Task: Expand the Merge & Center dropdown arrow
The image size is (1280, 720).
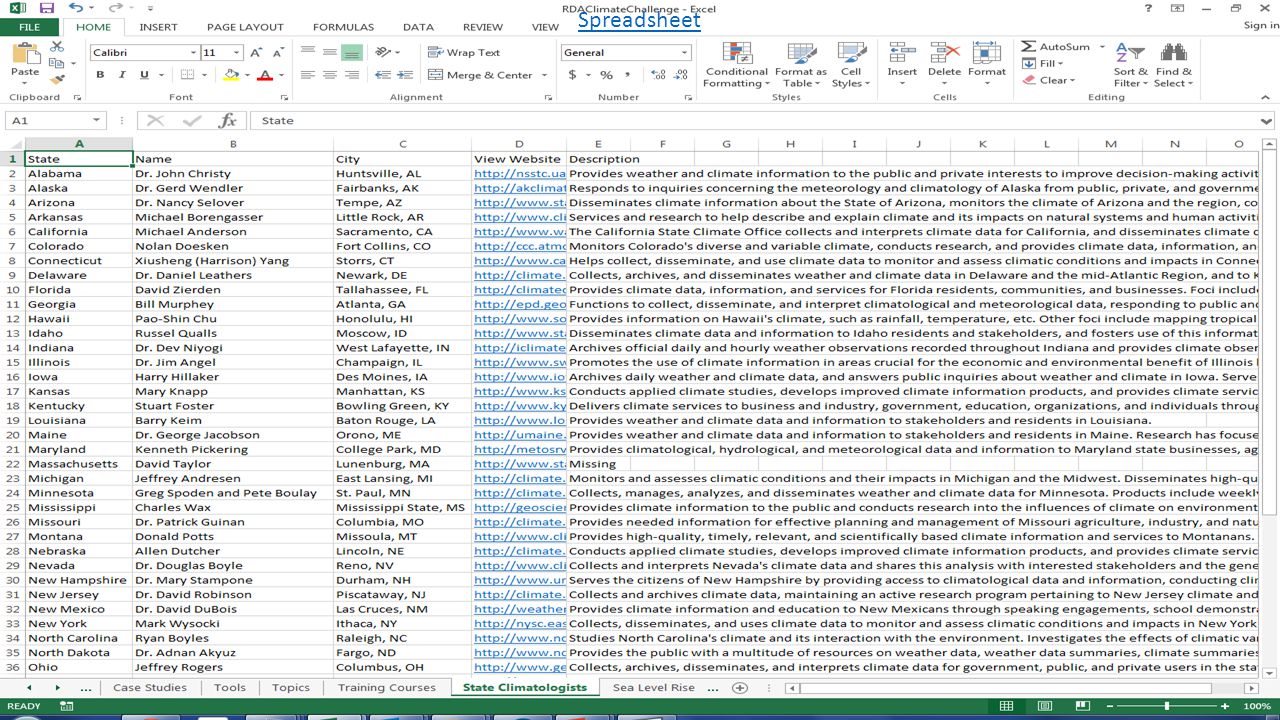Action: point(545,75)
